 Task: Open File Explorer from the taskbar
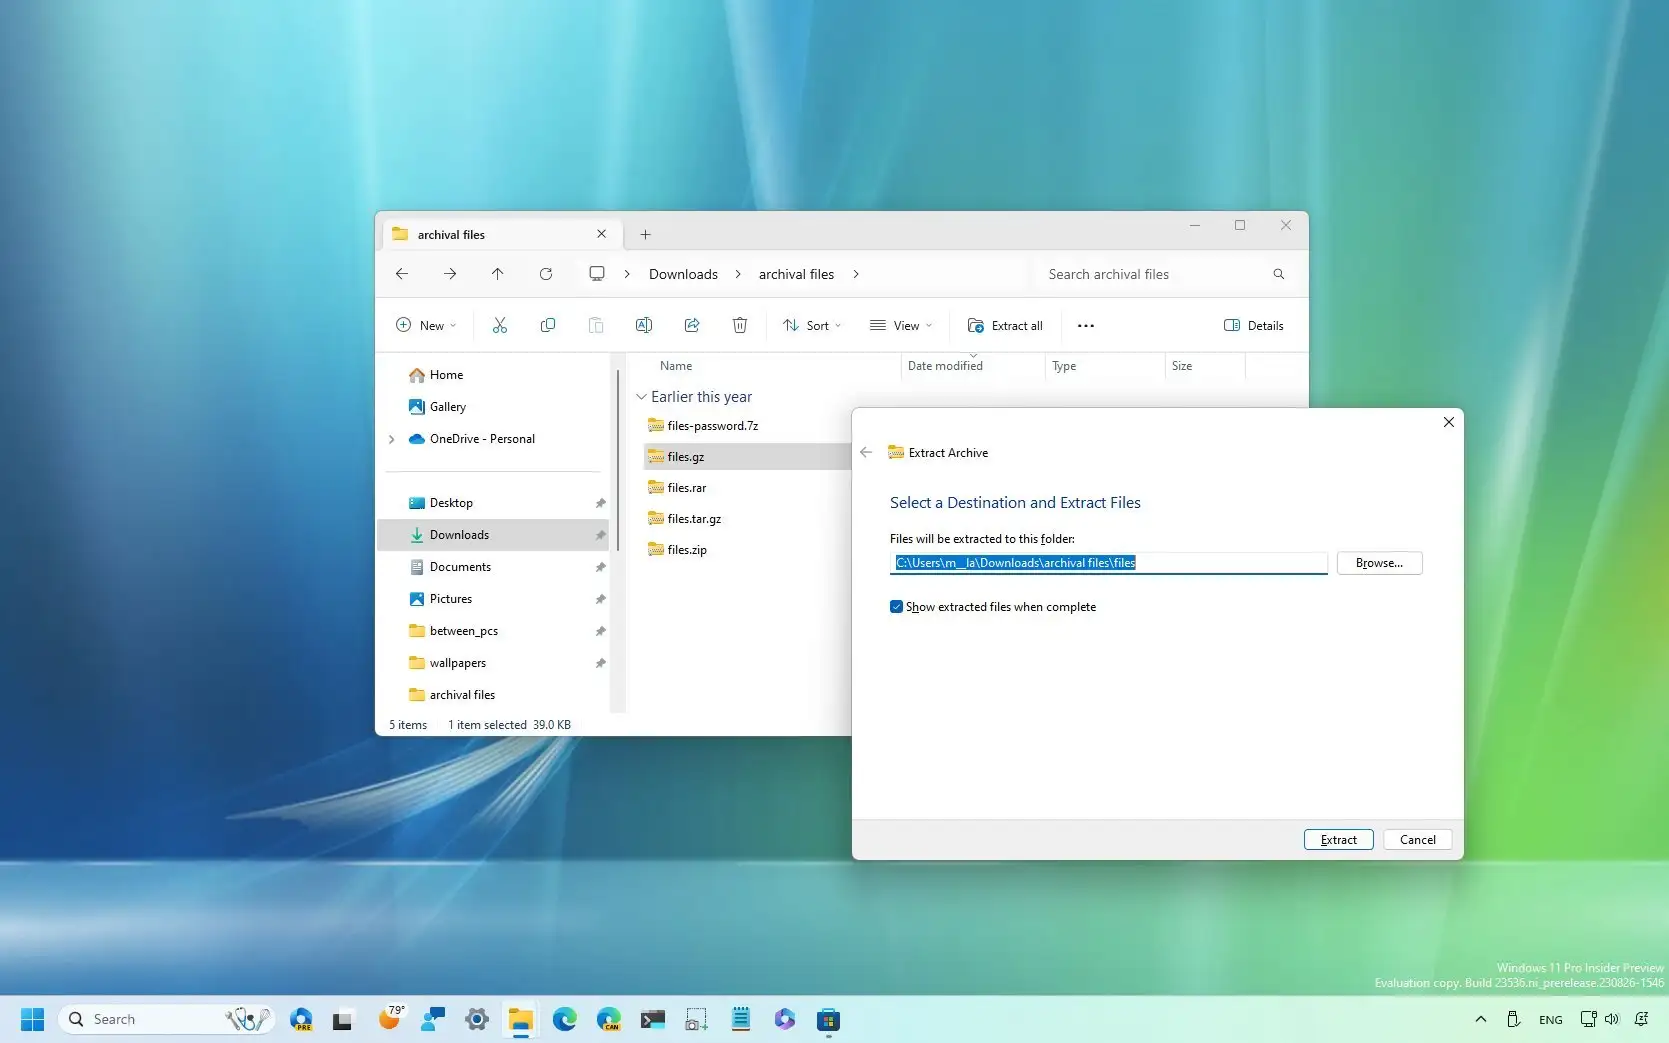(x=519, y=1018)
